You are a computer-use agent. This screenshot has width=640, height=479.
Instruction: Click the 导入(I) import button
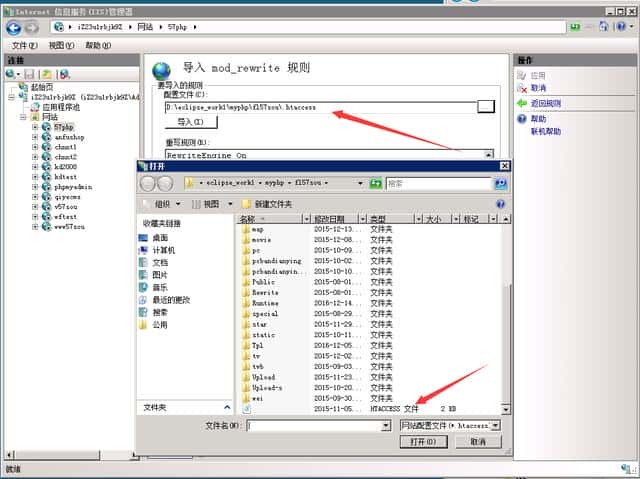point(191,122)
